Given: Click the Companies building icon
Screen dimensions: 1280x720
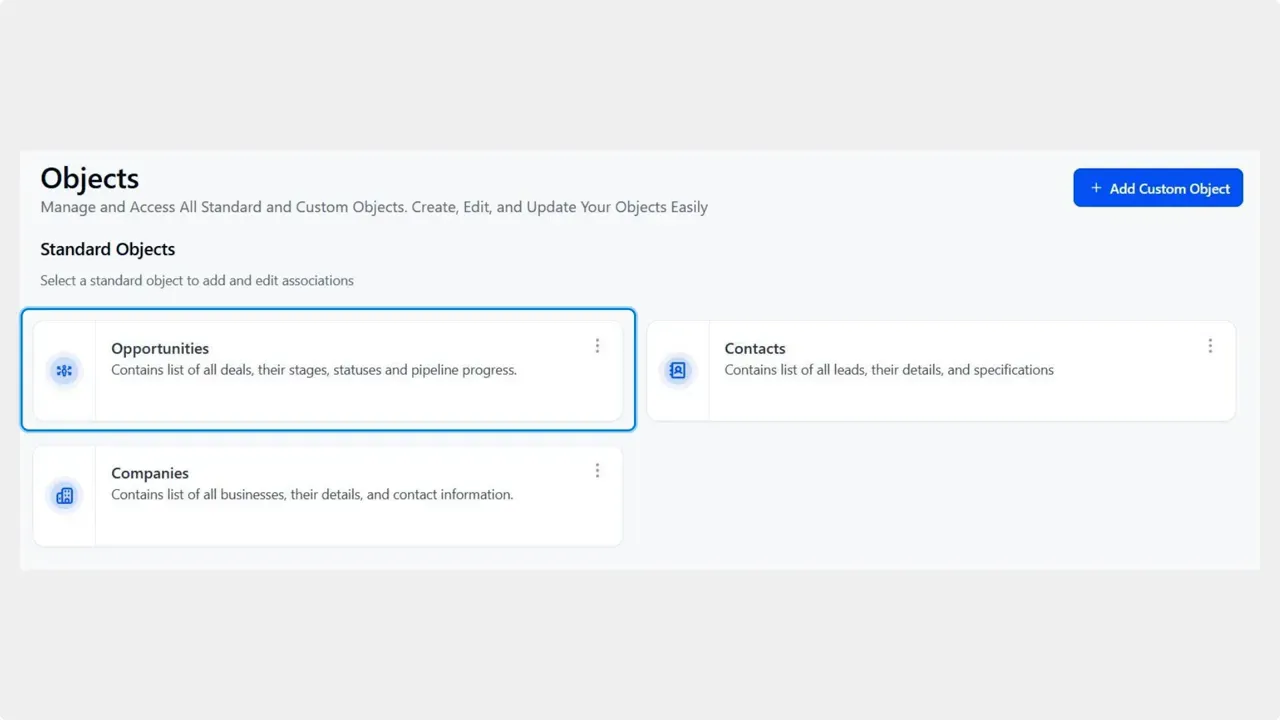Looking at the screenshot, I should (64, 495).
